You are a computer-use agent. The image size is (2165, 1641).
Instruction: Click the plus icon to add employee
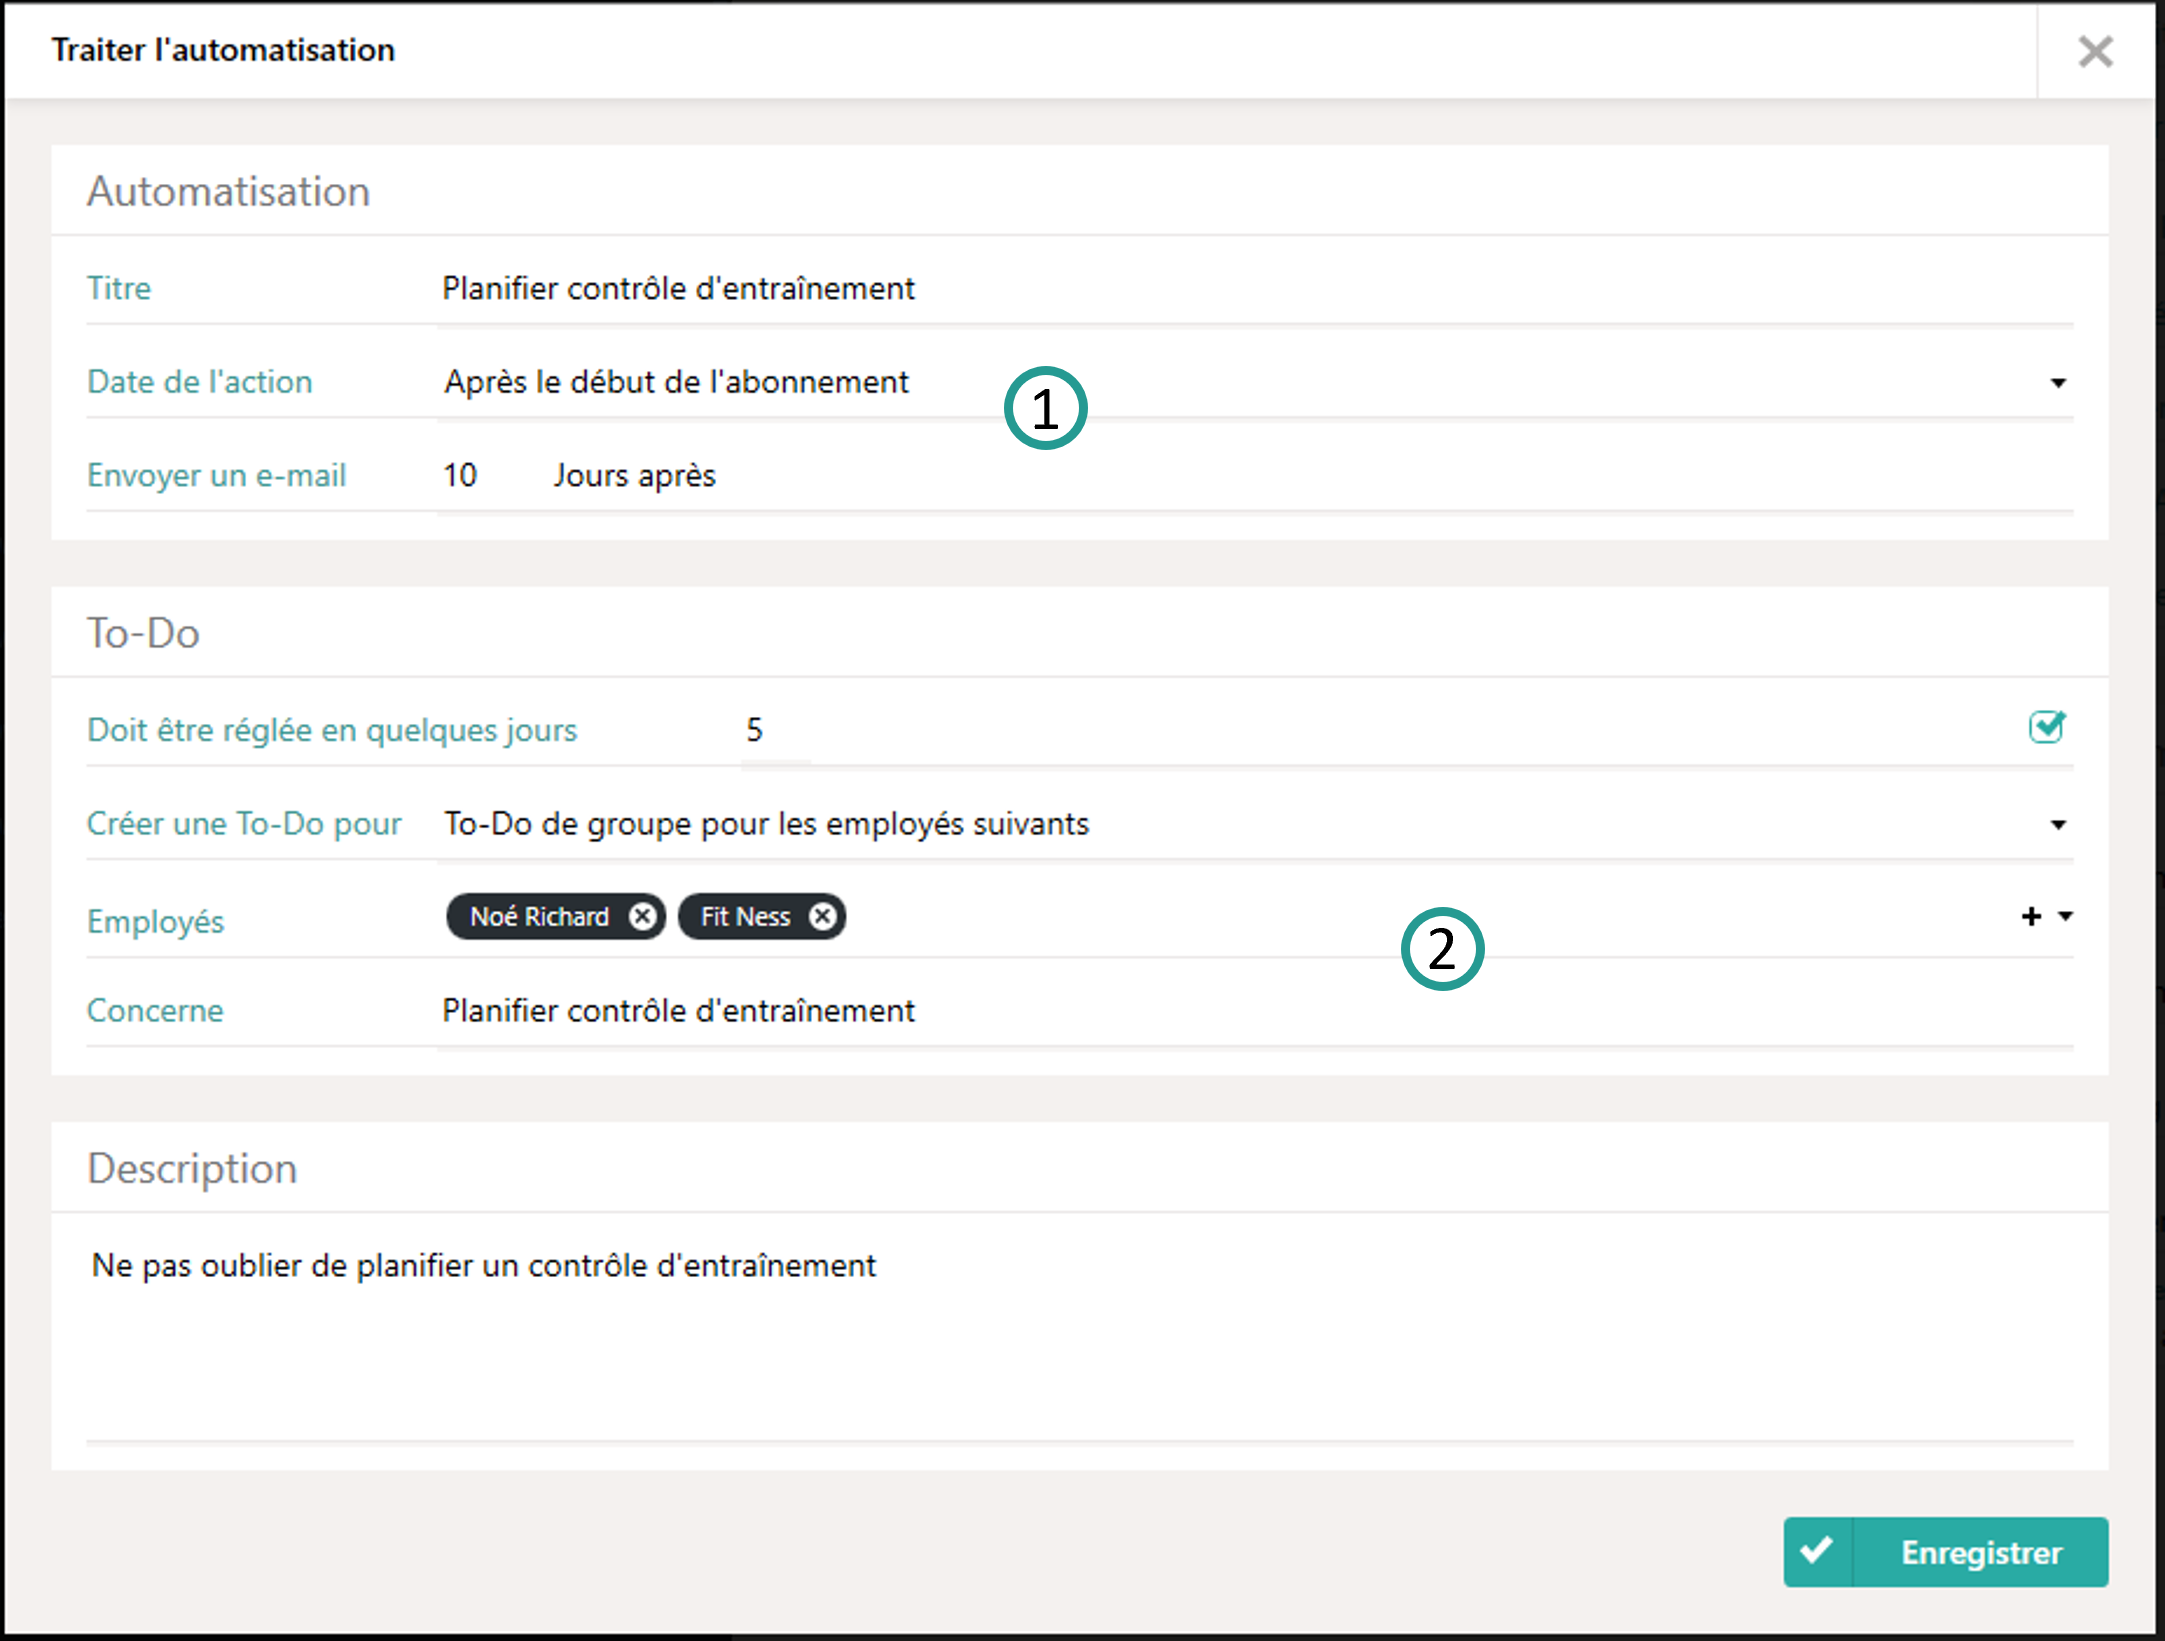(x=2031, y=916)
